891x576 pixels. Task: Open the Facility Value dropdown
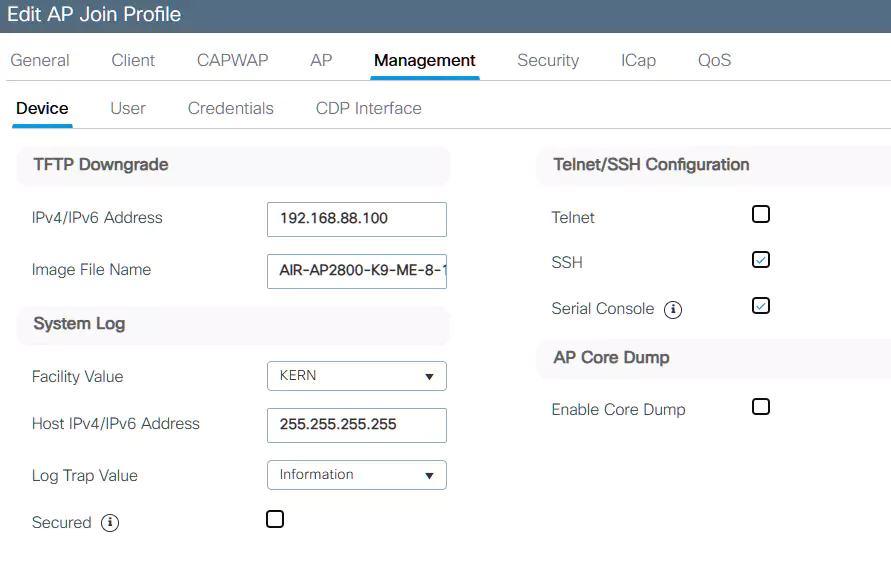356,376
